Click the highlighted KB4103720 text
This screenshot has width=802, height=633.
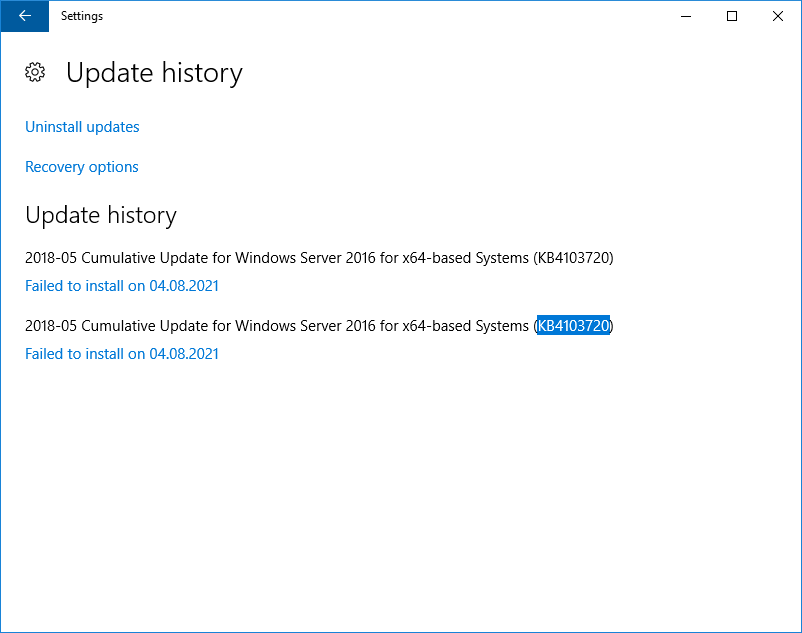pyautogui.click(x=573, y=326)
